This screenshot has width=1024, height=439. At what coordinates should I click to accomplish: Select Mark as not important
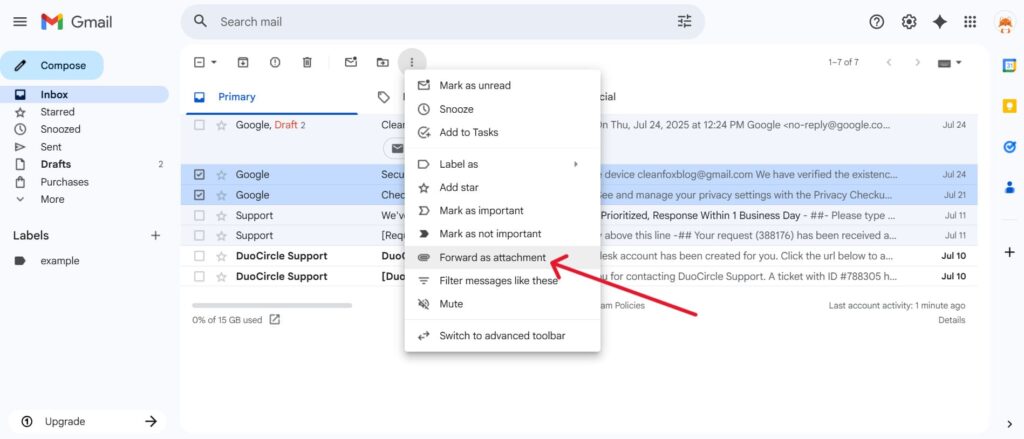[x=502, y=234]
